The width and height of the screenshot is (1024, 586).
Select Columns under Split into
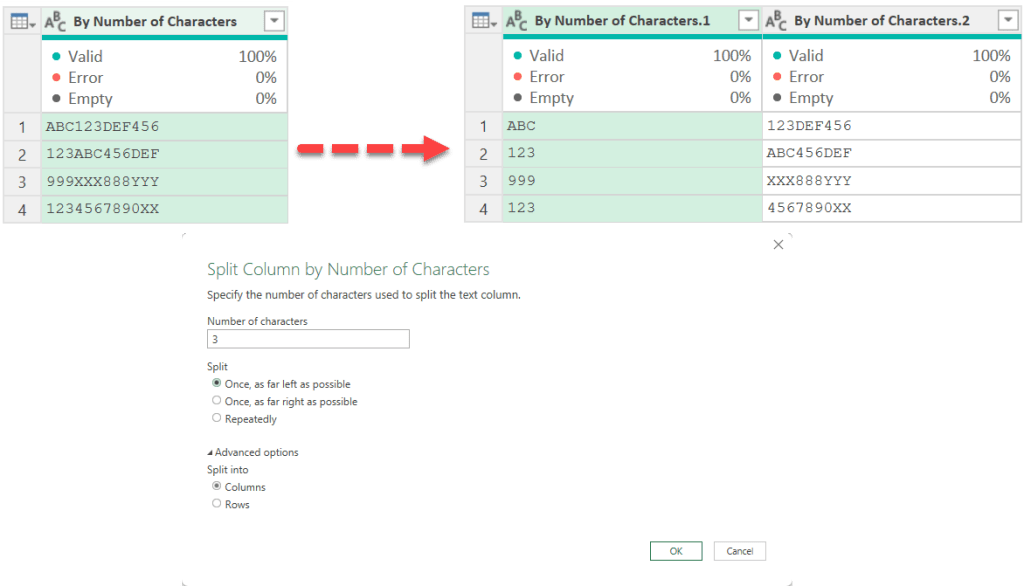coord(217,487)
